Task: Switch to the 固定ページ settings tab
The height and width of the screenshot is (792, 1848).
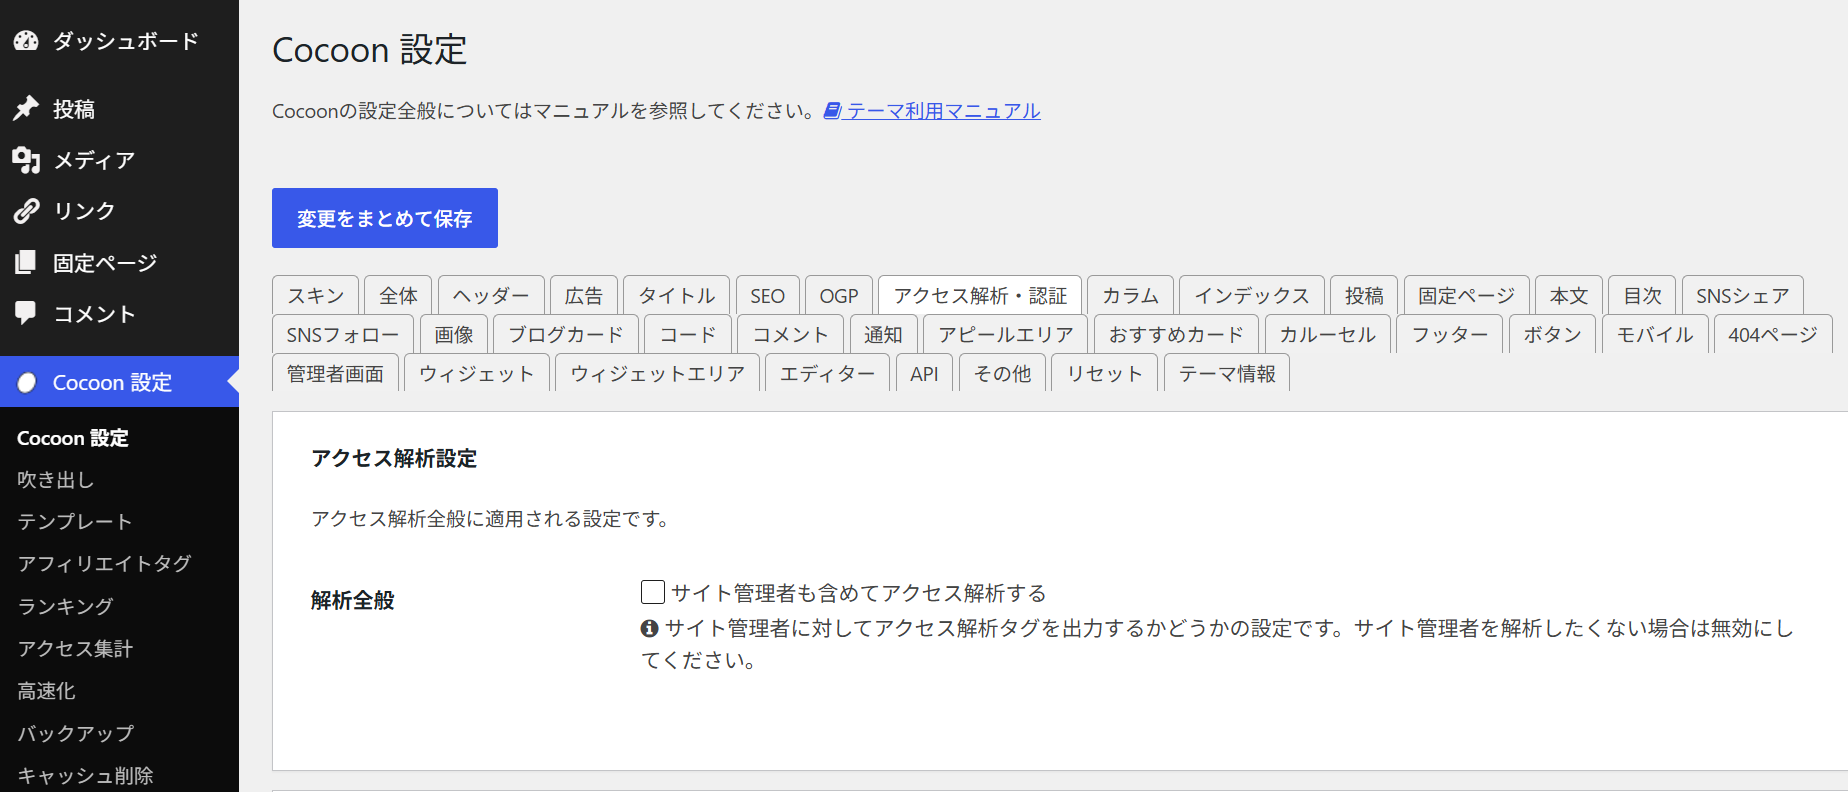Action: click(x=1467, y=295)
